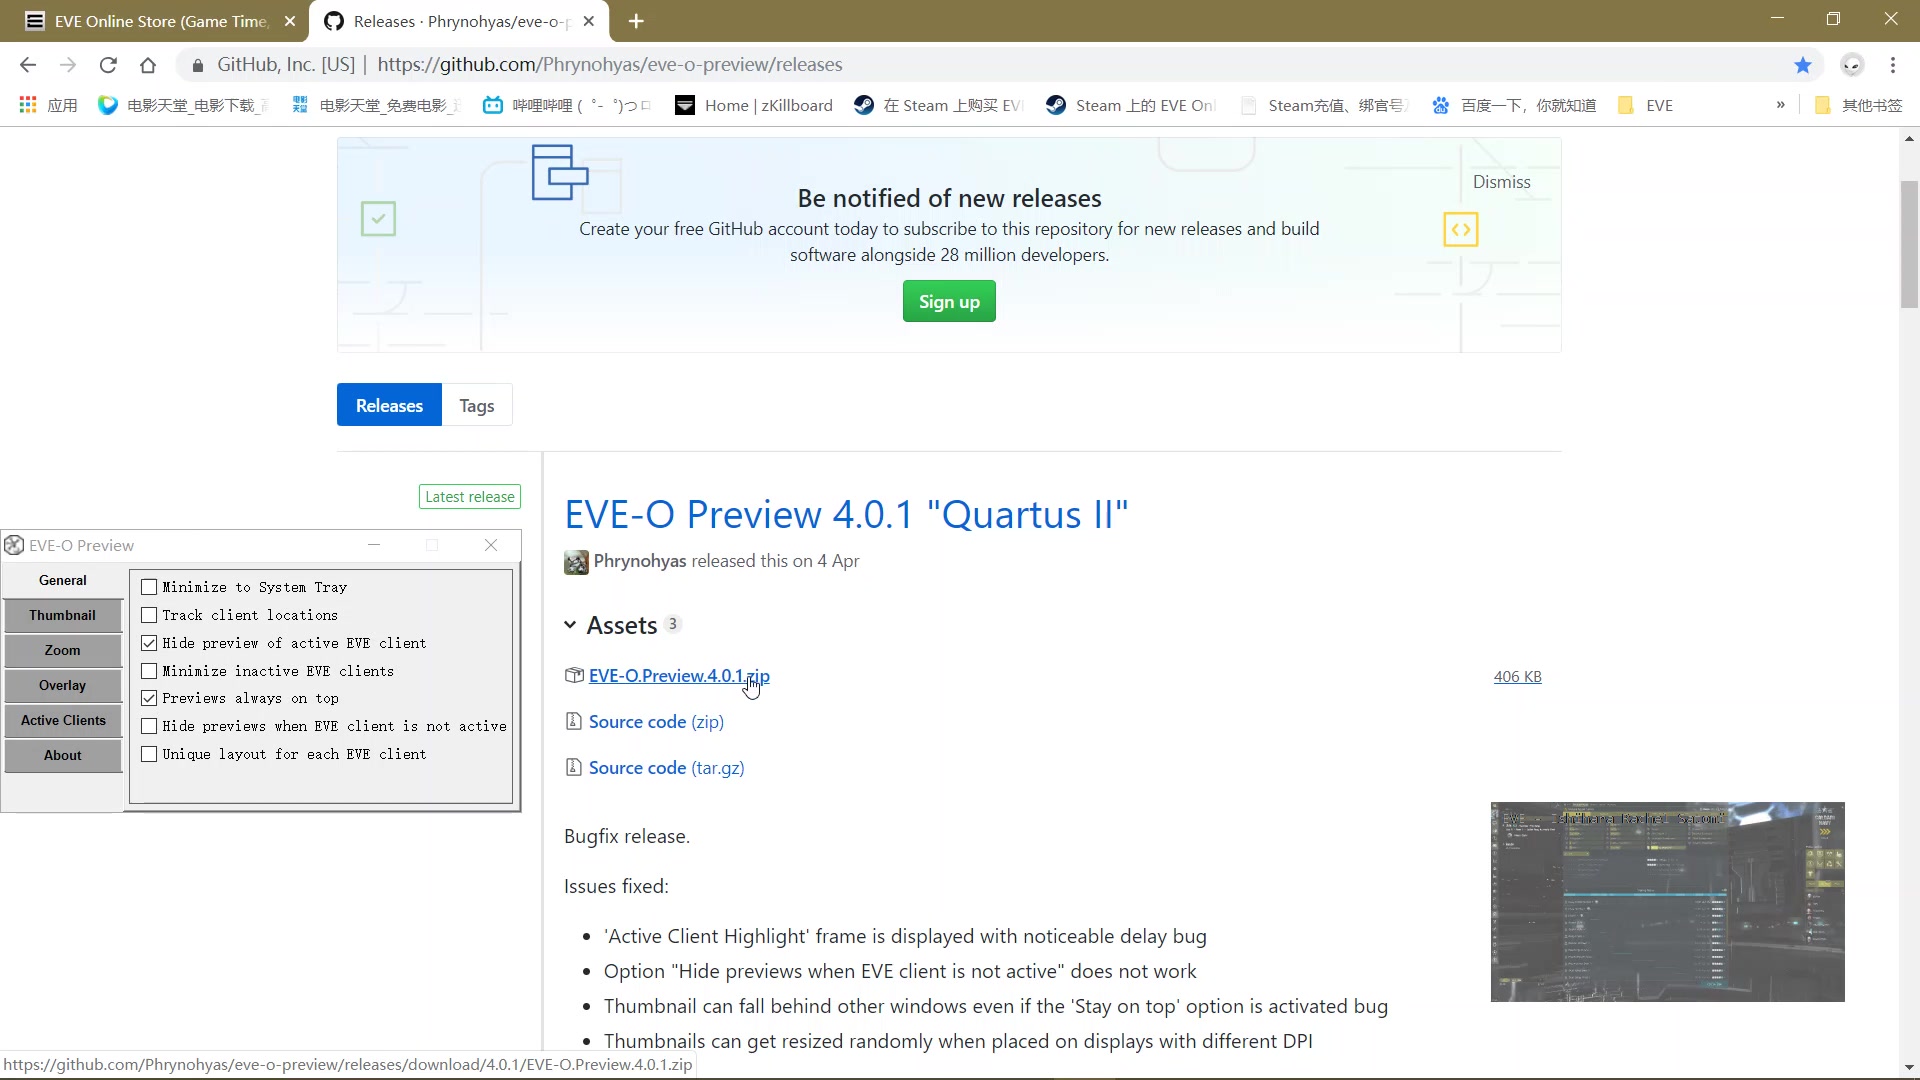
Task: Click the page vertical scrollbar thumb
Action: point(1909,245)
